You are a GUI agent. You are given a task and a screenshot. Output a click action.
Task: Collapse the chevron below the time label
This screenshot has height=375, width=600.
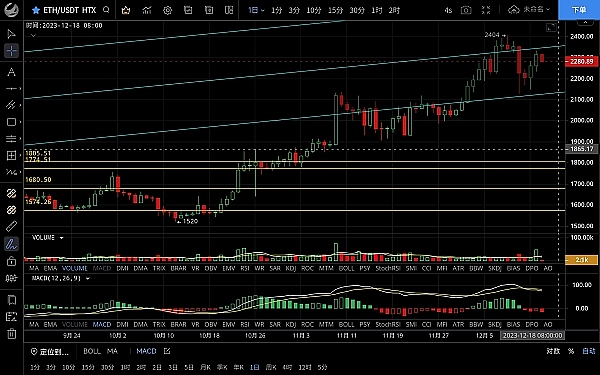pos(33,35)
